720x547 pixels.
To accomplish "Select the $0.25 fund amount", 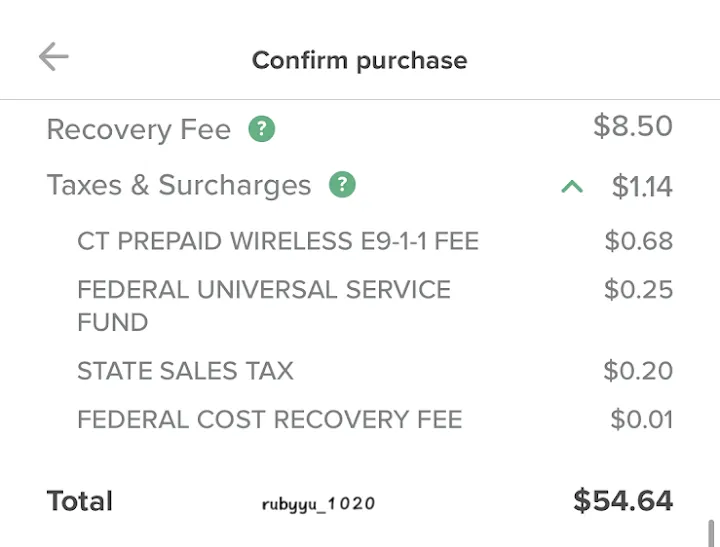I will pos(638,290).
